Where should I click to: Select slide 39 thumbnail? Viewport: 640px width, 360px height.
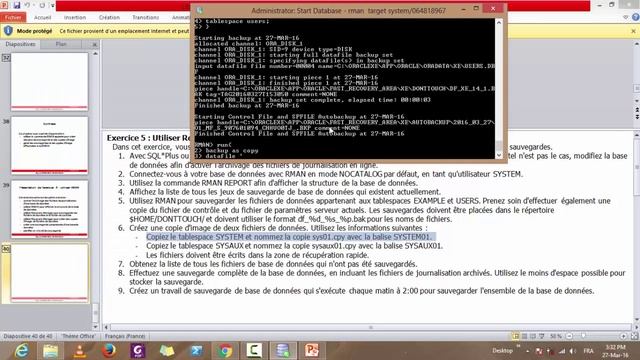pos(49,209)
